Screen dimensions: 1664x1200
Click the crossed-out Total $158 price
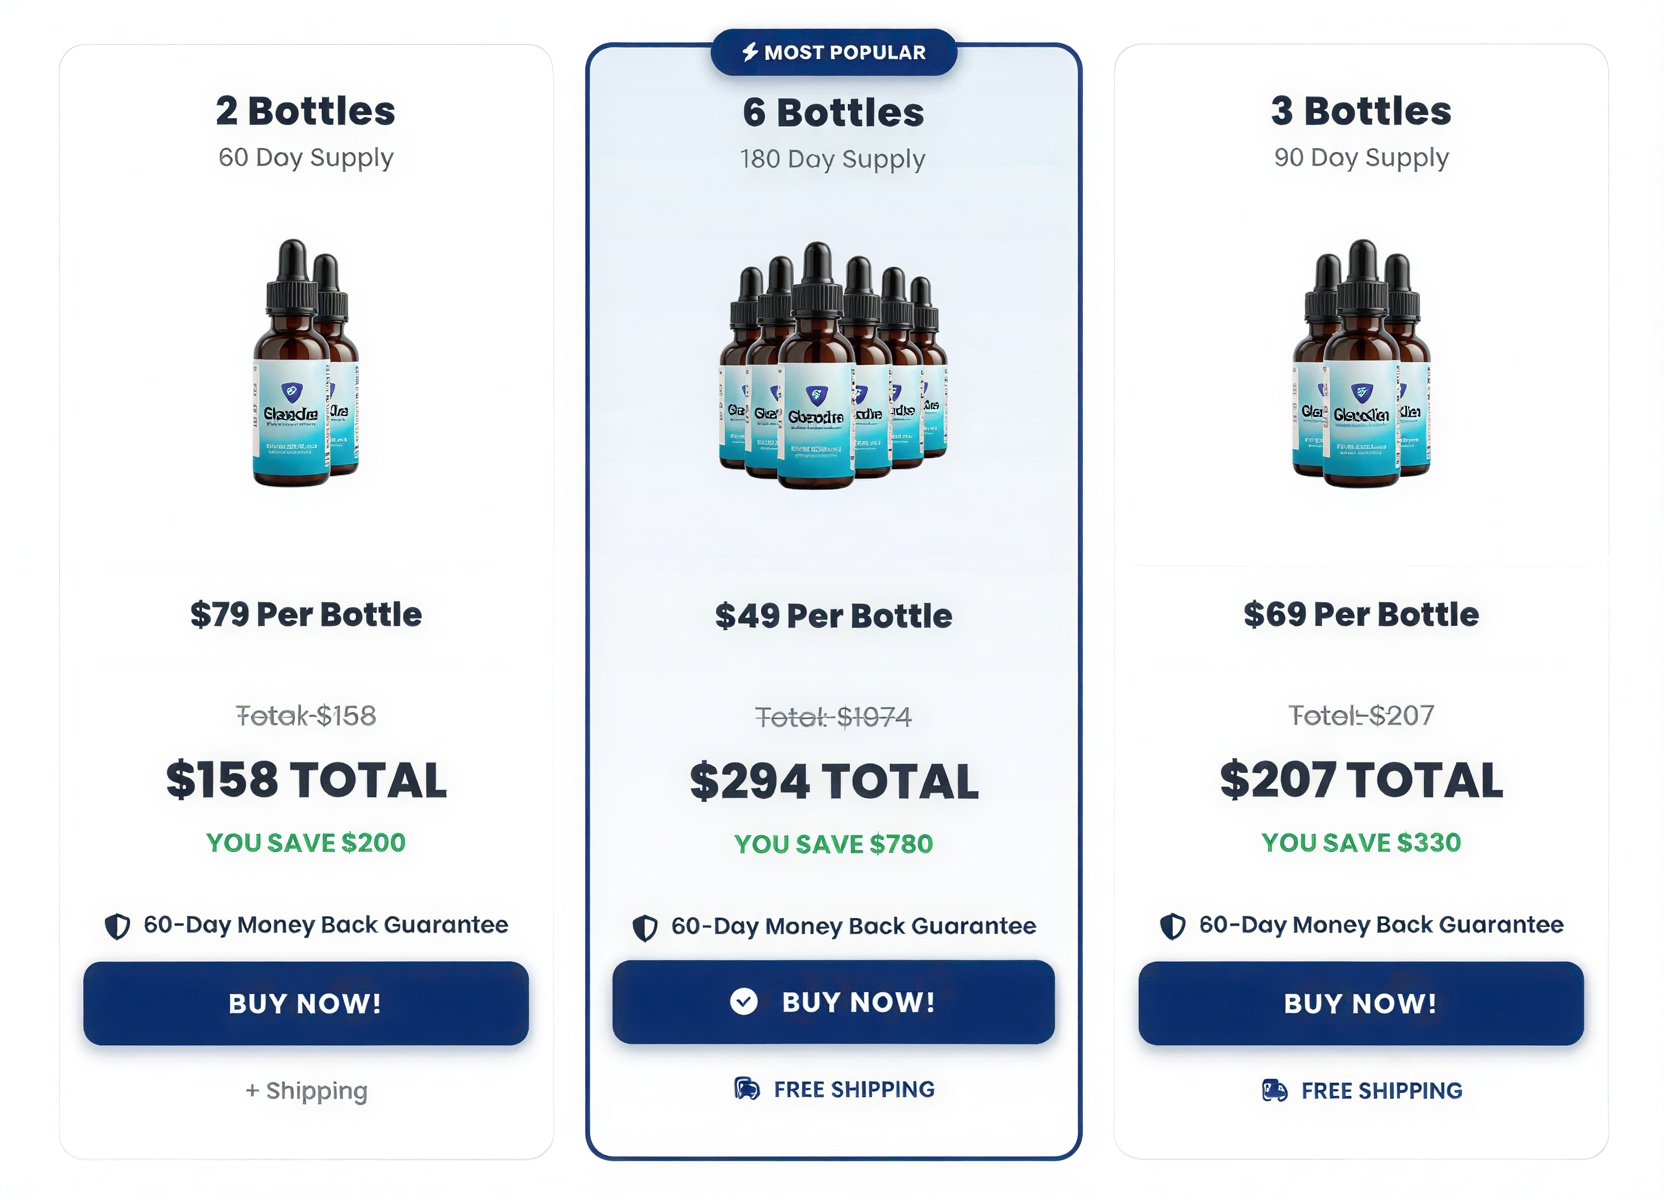[305, 715]
